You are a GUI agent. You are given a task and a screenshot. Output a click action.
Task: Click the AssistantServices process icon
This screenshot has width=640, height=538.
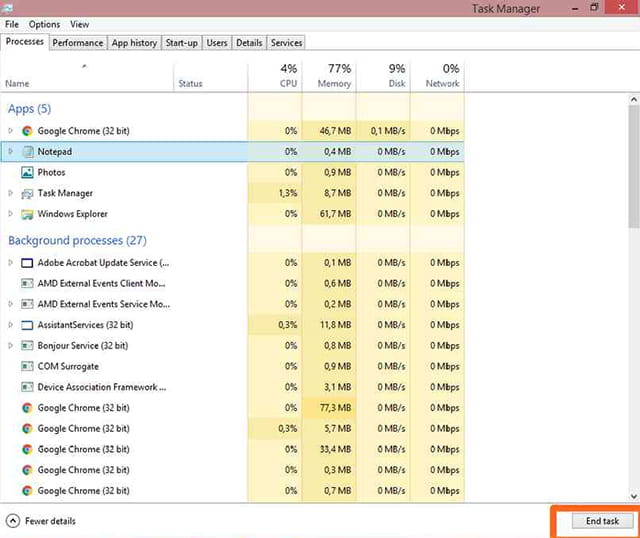(x=27, y=325)
